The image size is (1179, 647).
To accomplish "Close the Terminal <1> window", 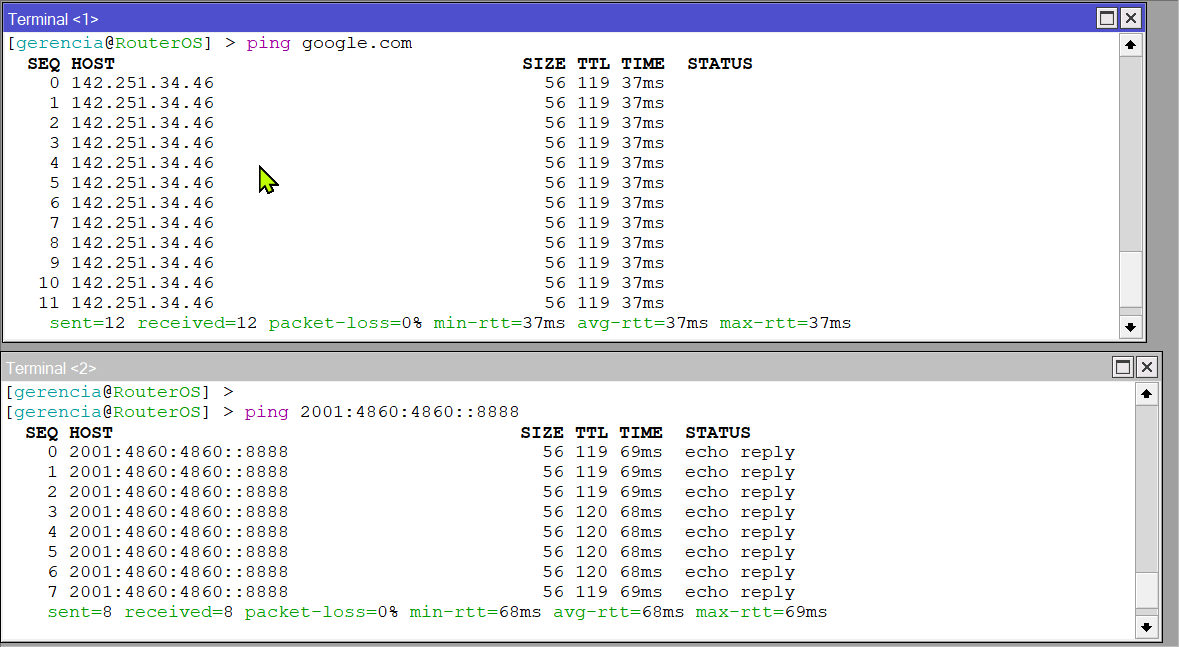I will click(x=1130, y=18).
